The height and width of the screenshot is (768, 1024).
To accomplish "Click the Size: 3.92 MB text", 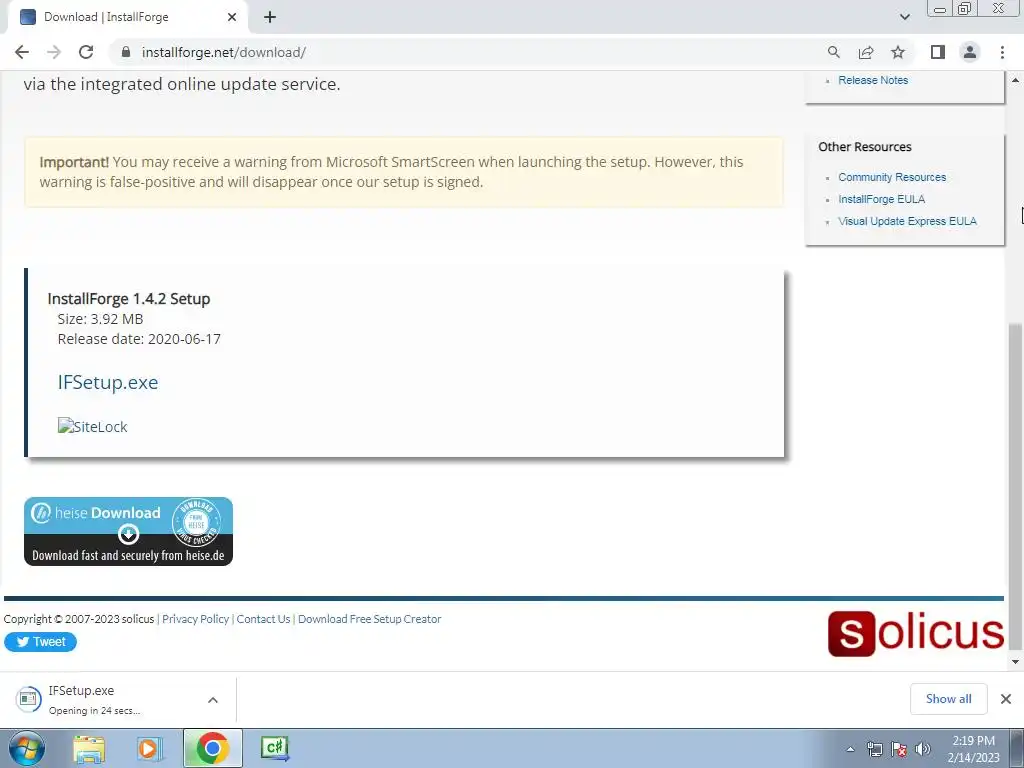I will [x=100, y=319].
